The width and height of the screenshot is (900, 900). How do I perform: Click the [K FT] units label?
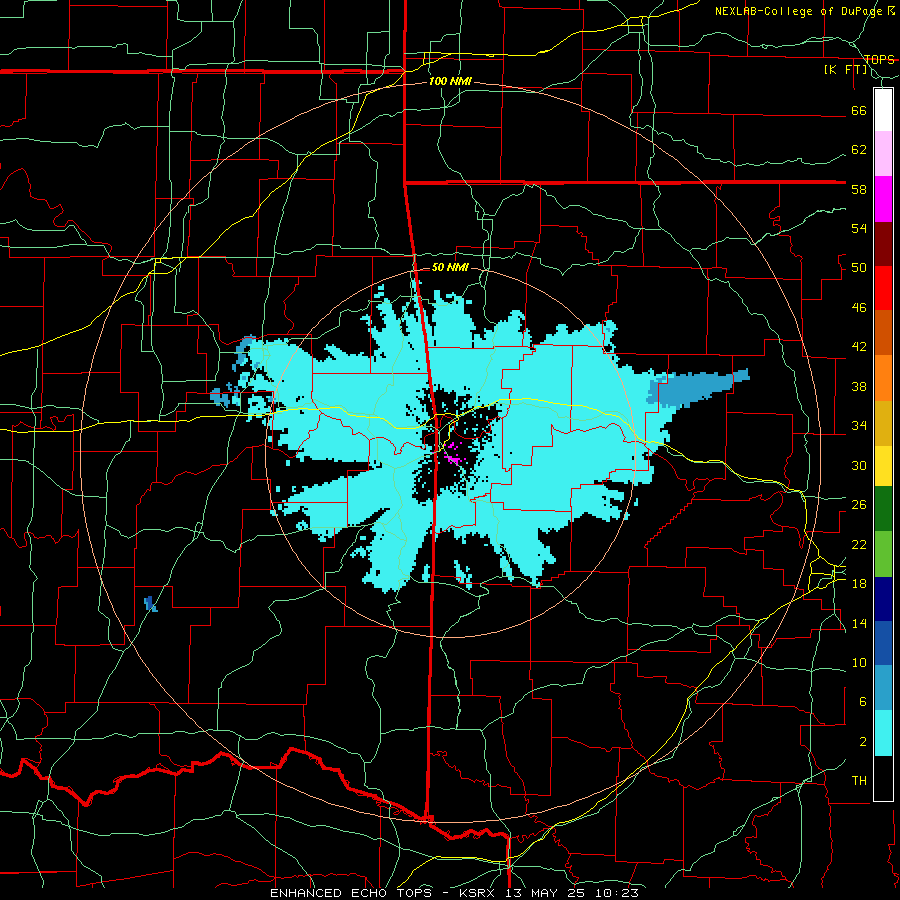pos(845,70)
